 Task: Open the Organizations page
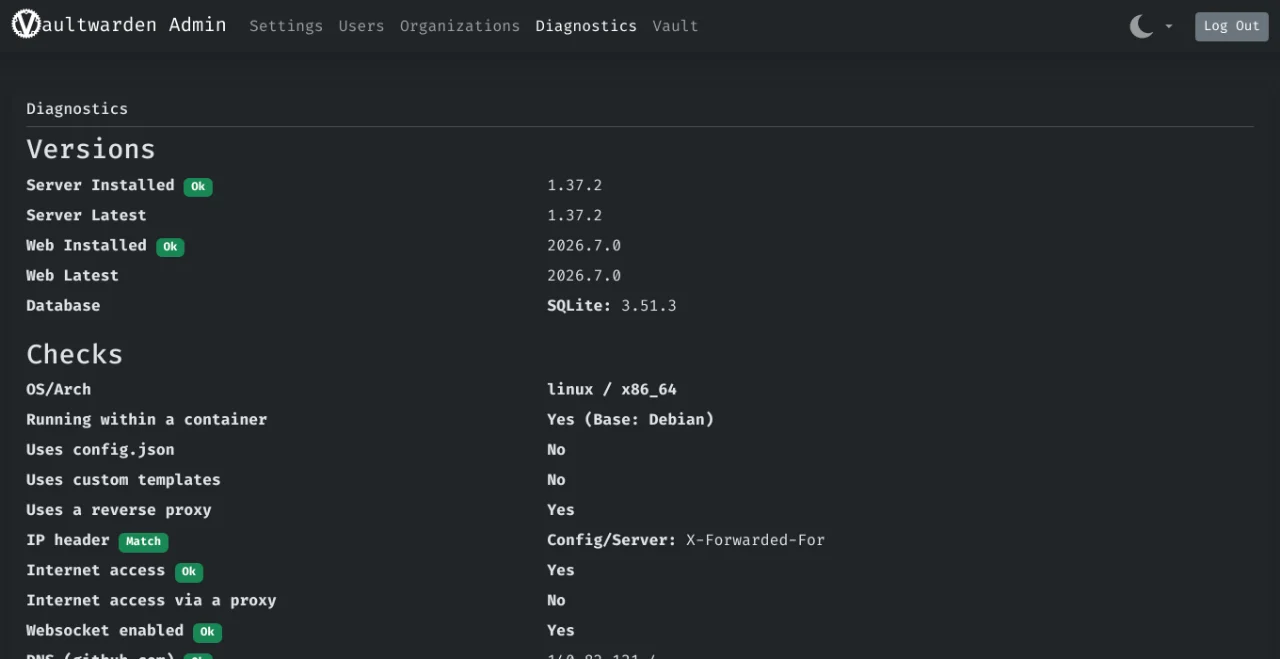click(x=460, y=26)
